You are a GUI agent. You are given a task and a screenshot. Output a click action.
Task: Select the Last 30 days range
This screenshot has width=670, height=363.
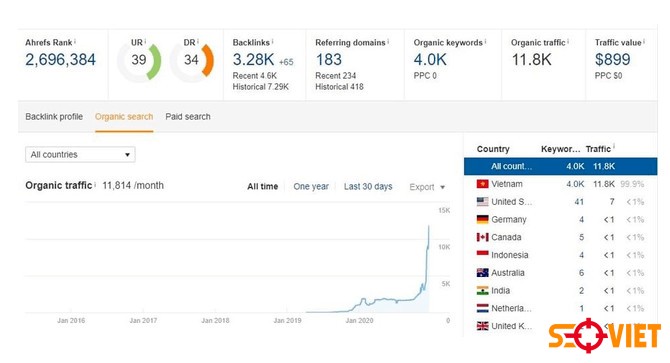click(368, 187)
